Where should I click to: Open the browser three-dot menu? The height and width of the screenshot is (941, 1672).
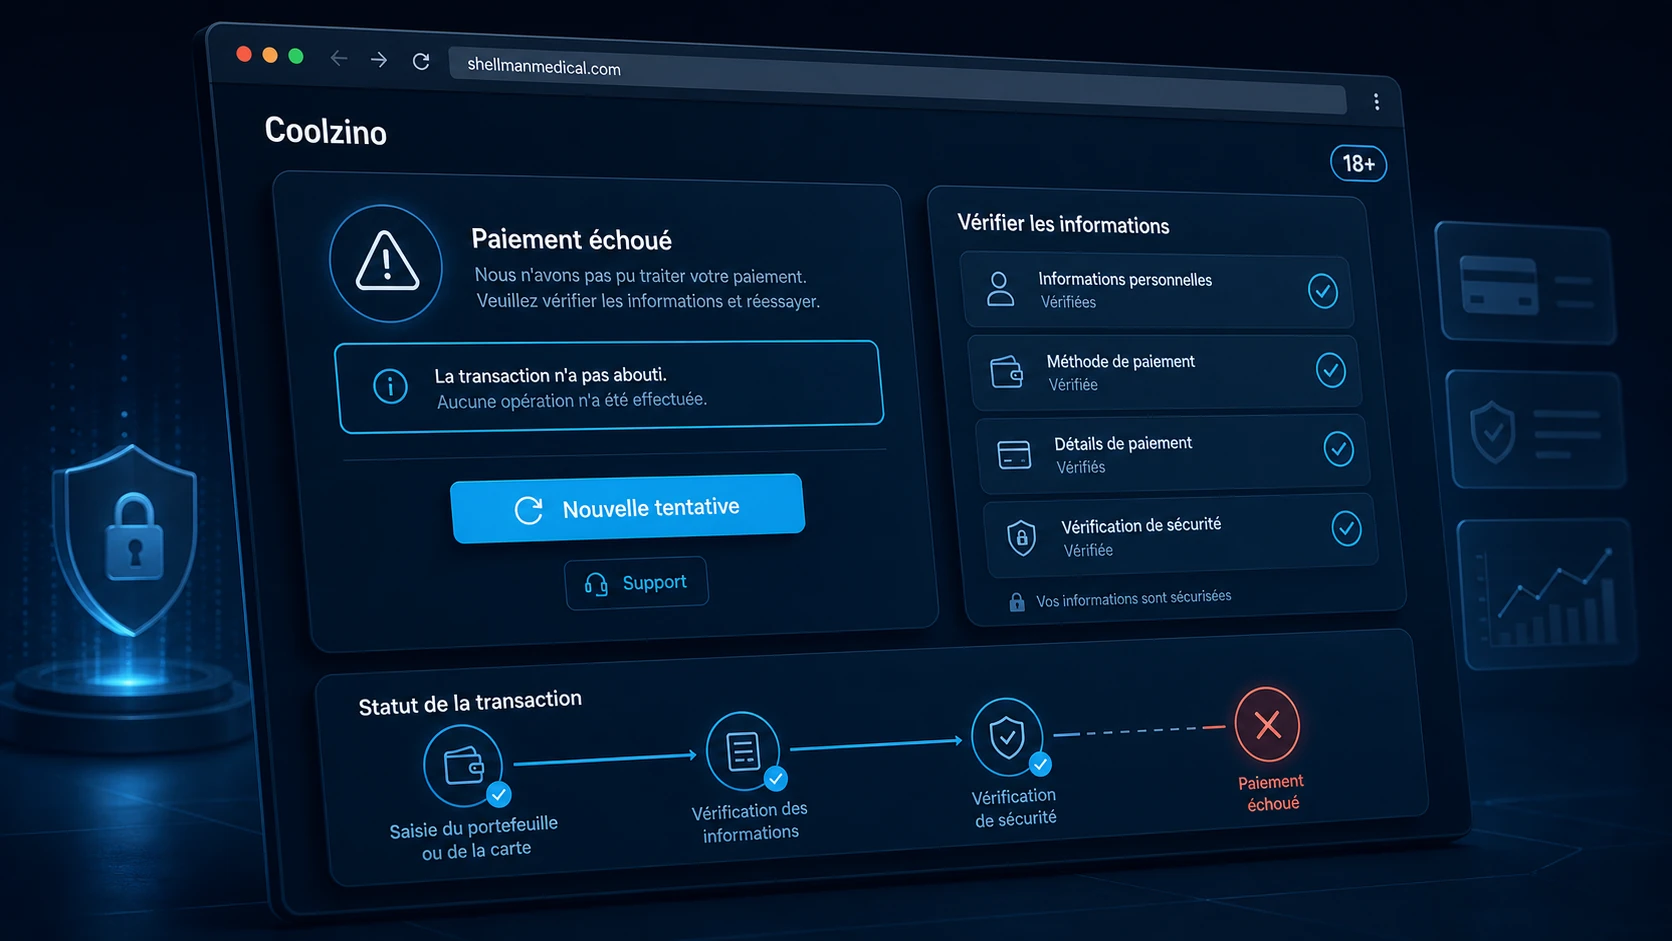pyautogui.click(x=1376, y=102)
